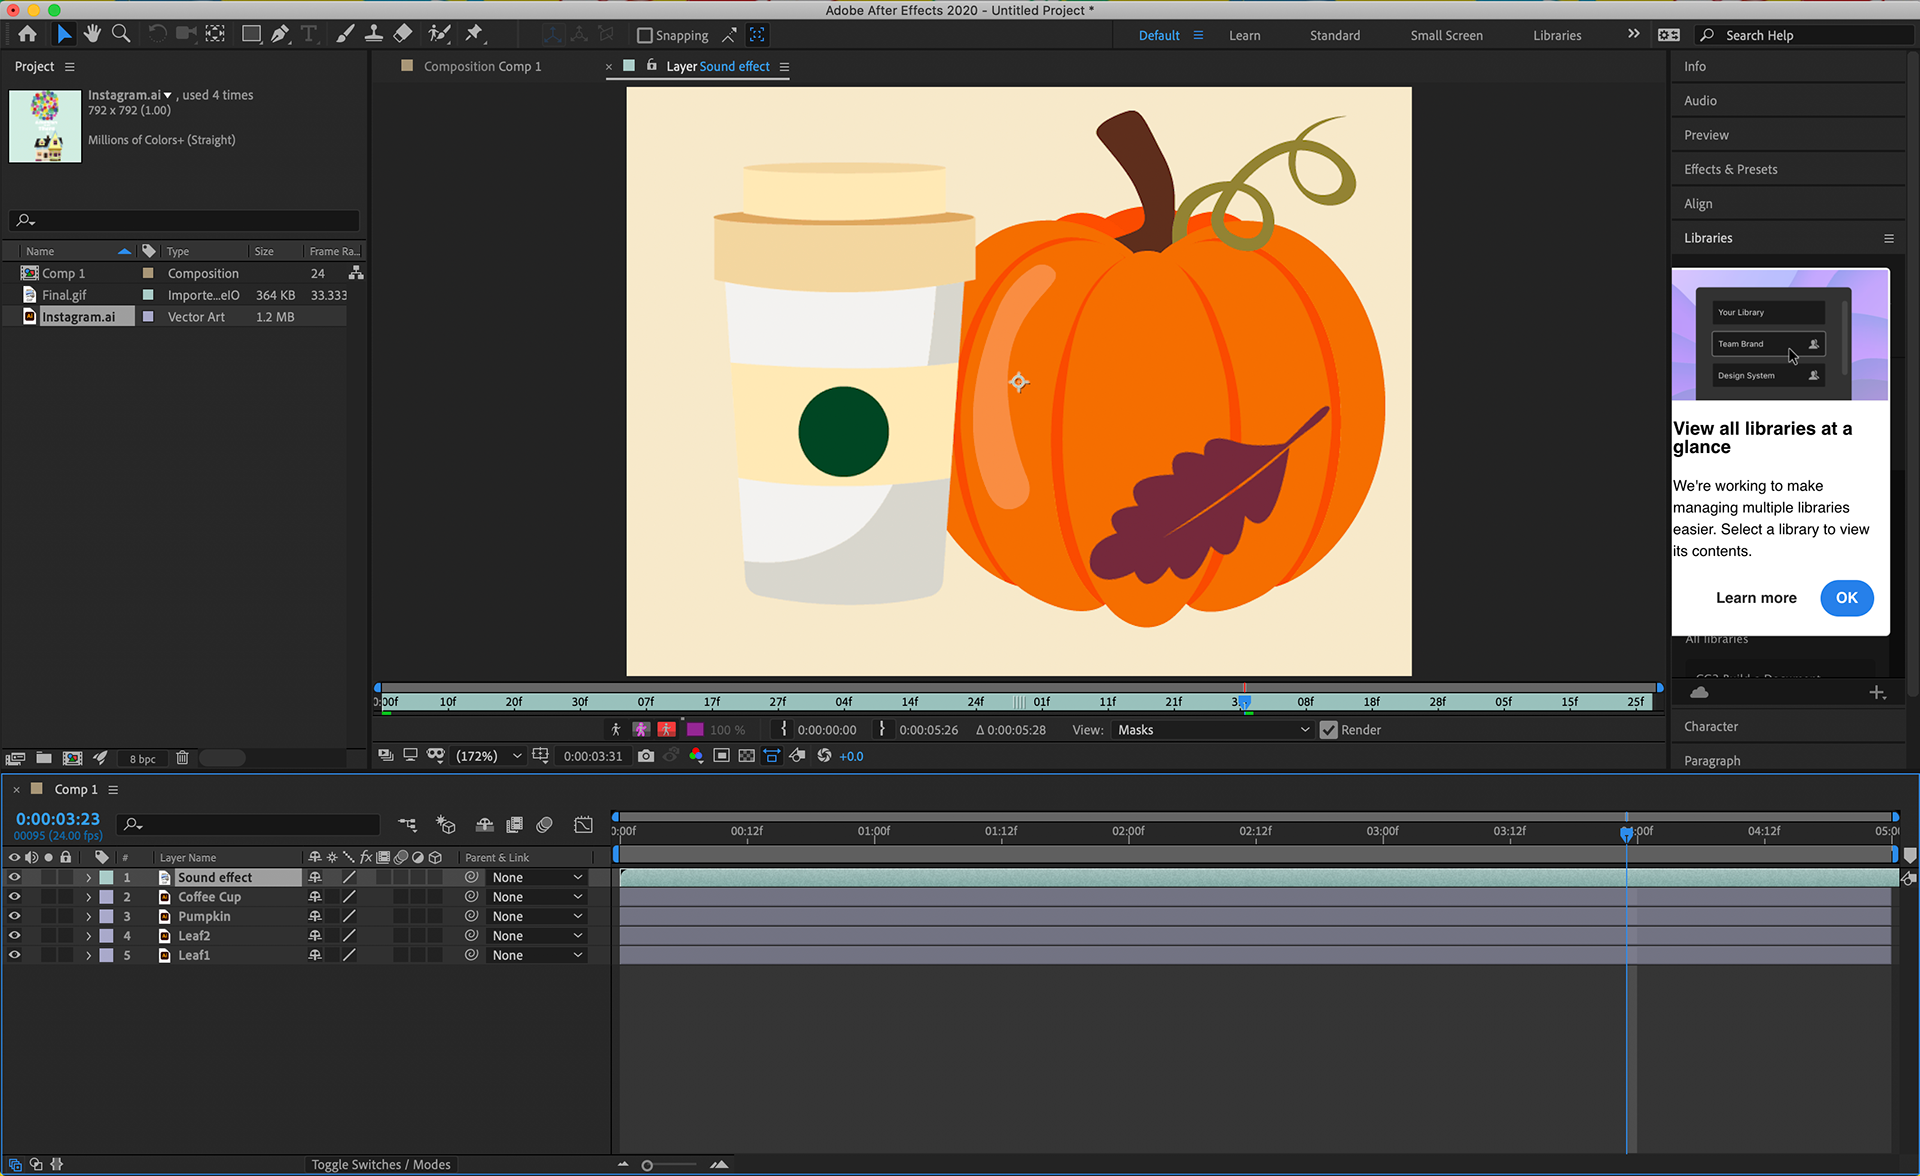Image resolution: width=1920 pixels, height=1176 pixels.
Task: Click the timeline zoom slider handle
Action: 647,1165
